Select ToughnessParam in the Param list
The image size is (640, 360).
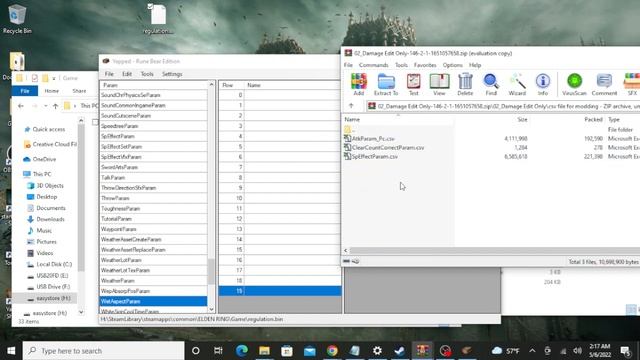153,209
